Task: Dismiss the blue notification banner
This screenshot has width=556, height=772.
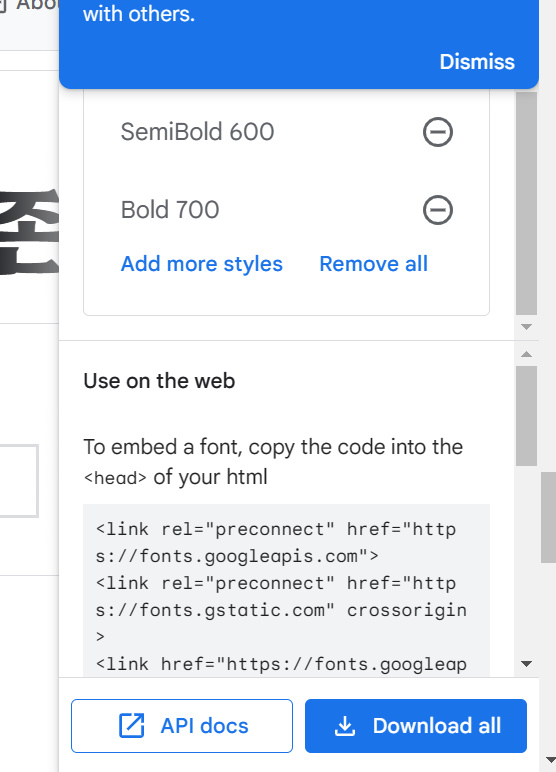Action: tap(477, 62)
